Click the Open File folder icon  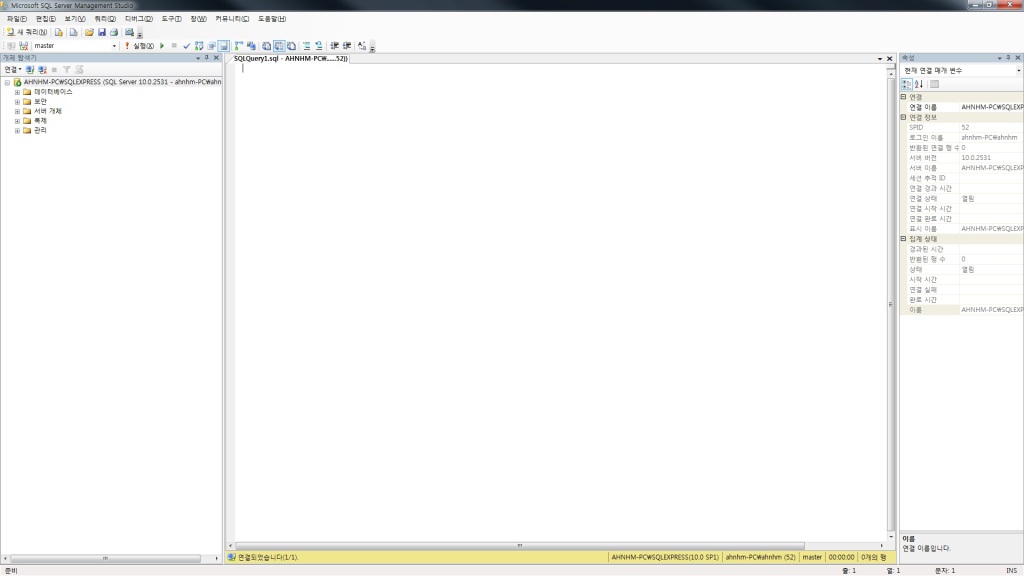[89, 32]
